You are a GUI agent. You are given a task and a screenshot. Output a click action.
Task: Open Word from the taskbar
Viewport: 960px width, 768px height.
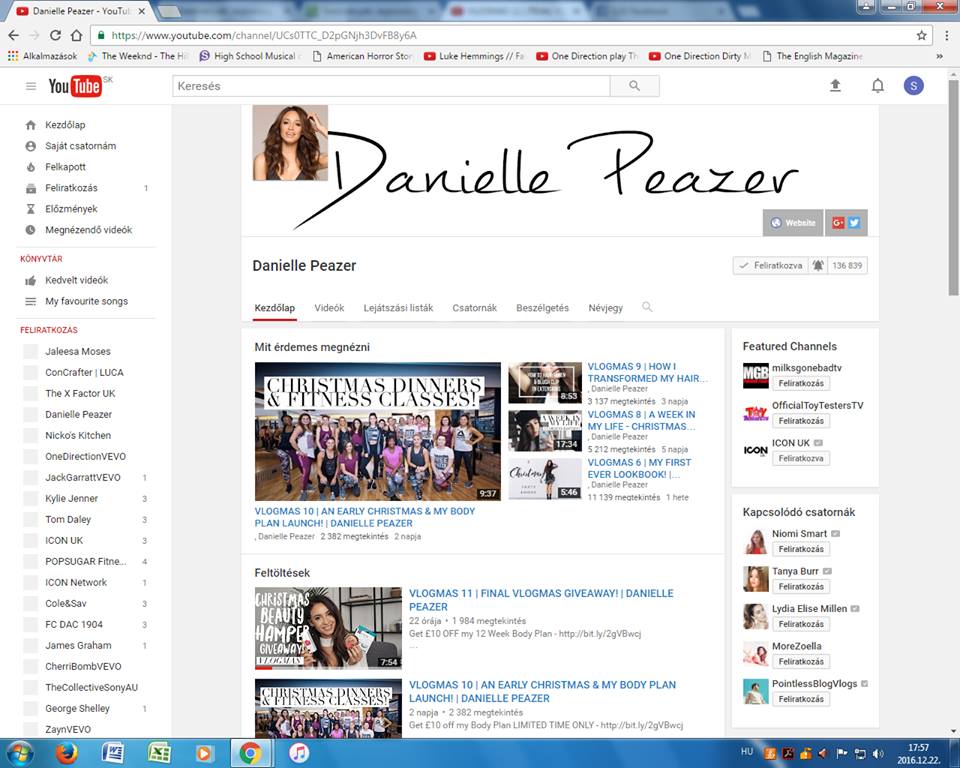click(x=113, y=753)
